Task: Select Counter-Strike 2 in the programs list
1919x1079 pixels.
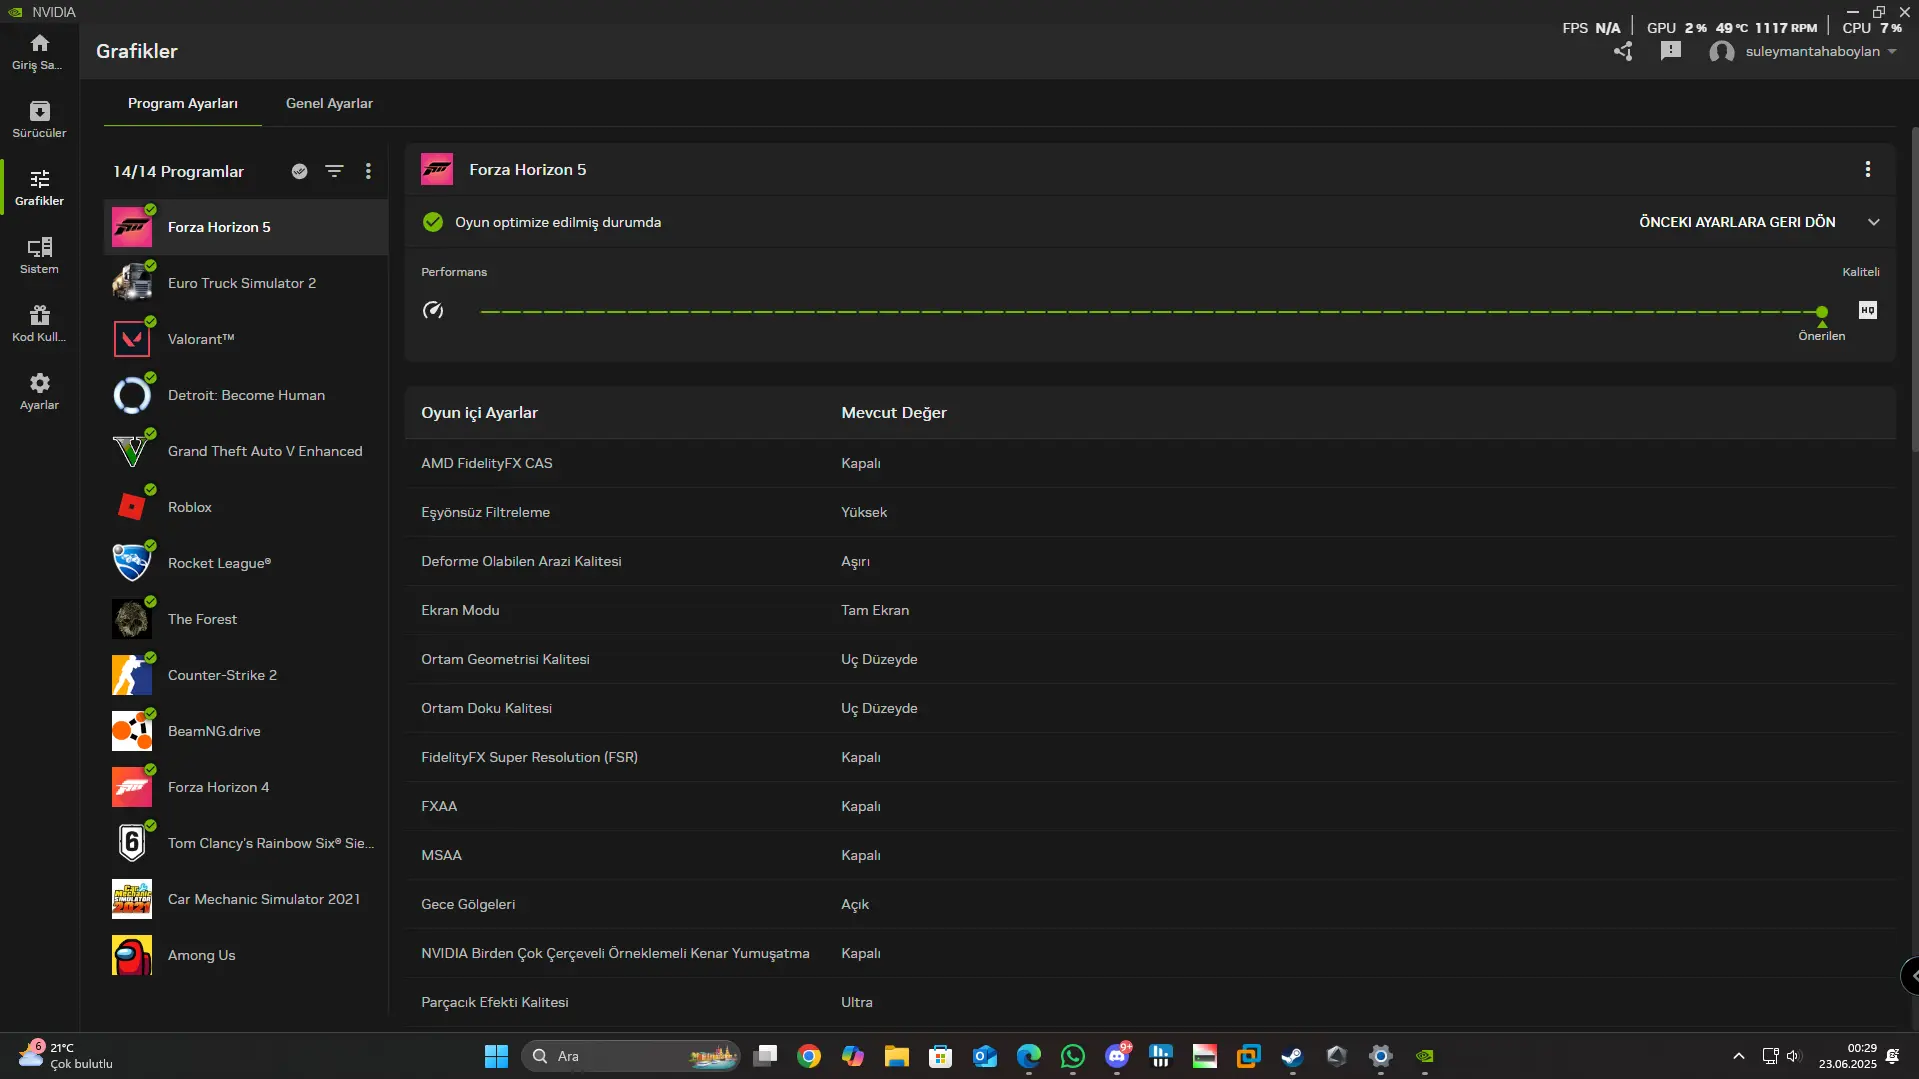Action: pyautogui.click(x=246, y=675)
